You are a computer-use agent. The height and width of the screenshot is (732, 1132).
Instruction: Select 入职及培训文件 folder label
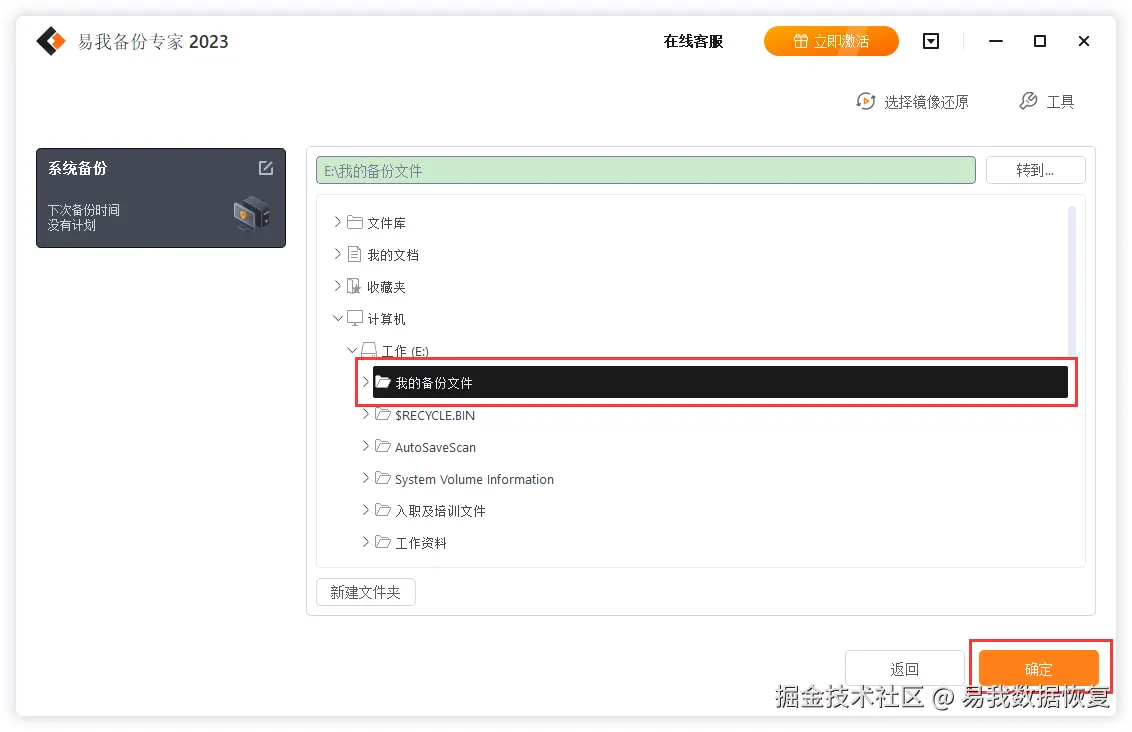[440, 511]
